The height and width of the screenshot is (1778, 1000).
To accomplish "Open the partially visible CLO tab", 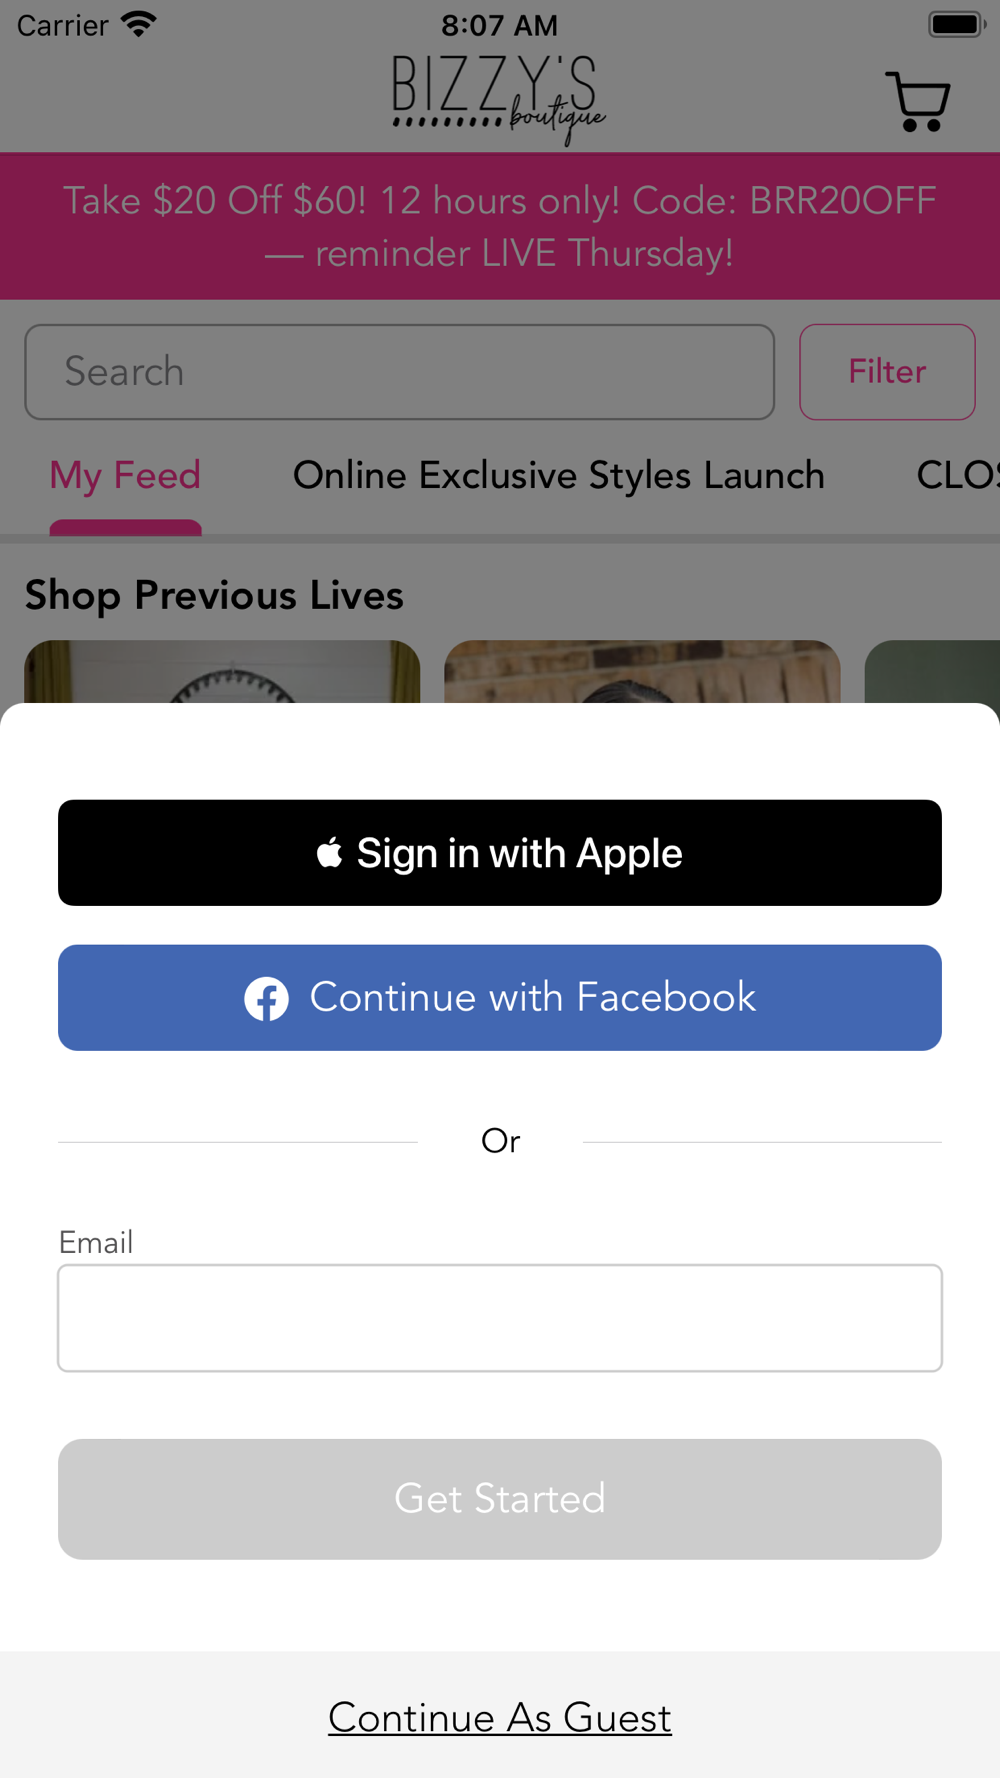I will coord(958,476).
